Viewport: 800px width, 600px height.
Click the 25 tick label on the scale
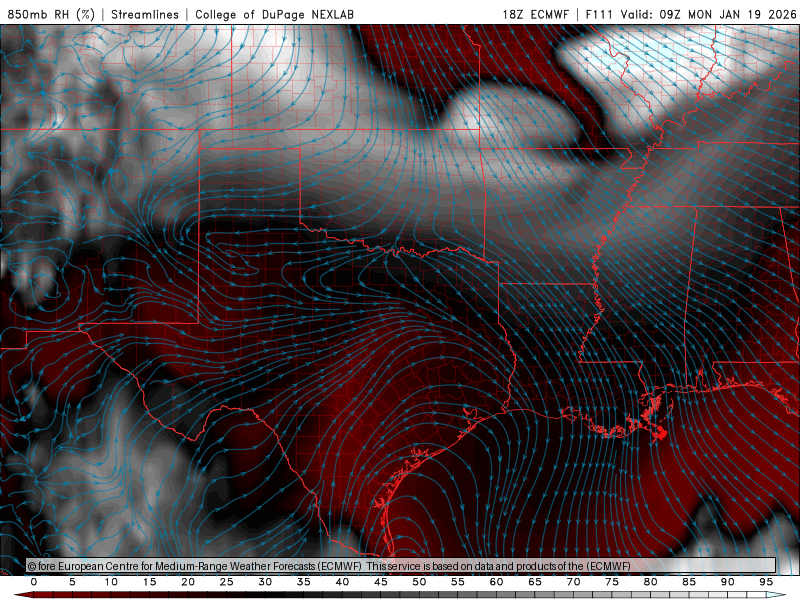click(226, 582)
